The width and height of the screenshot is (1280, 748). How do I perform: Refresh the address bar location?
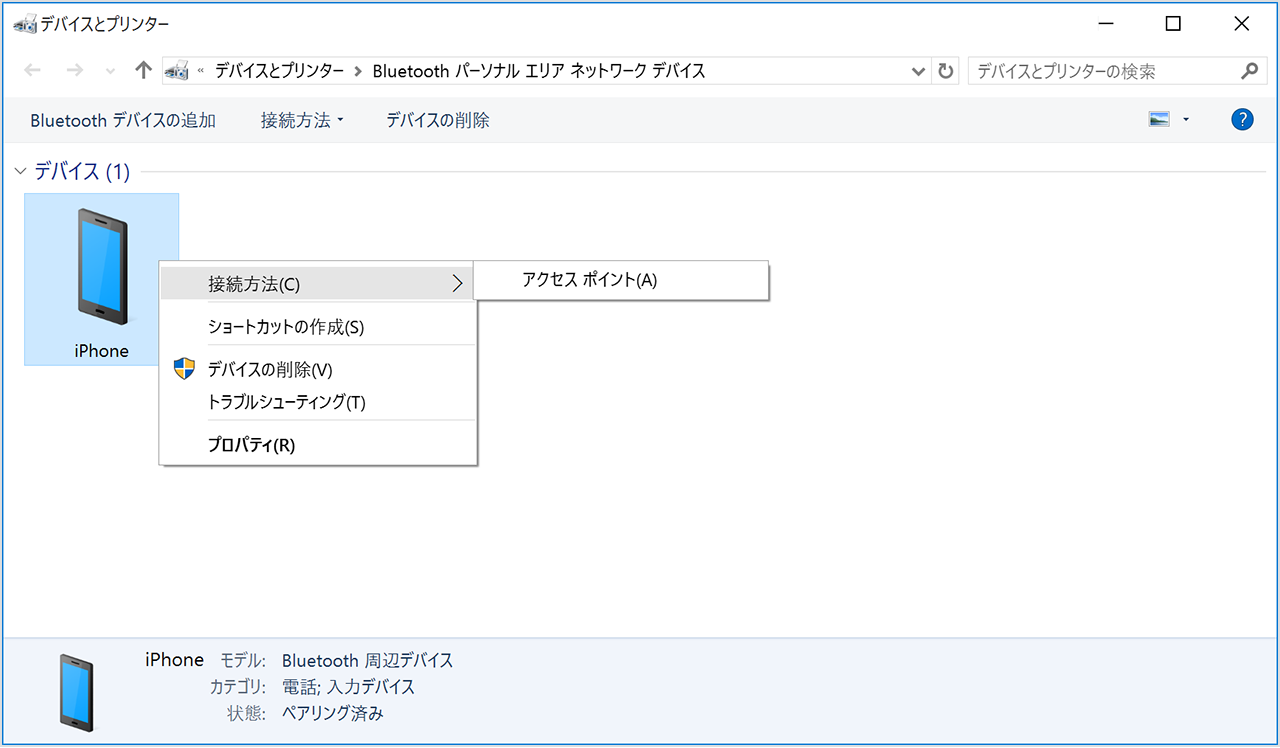945,71
